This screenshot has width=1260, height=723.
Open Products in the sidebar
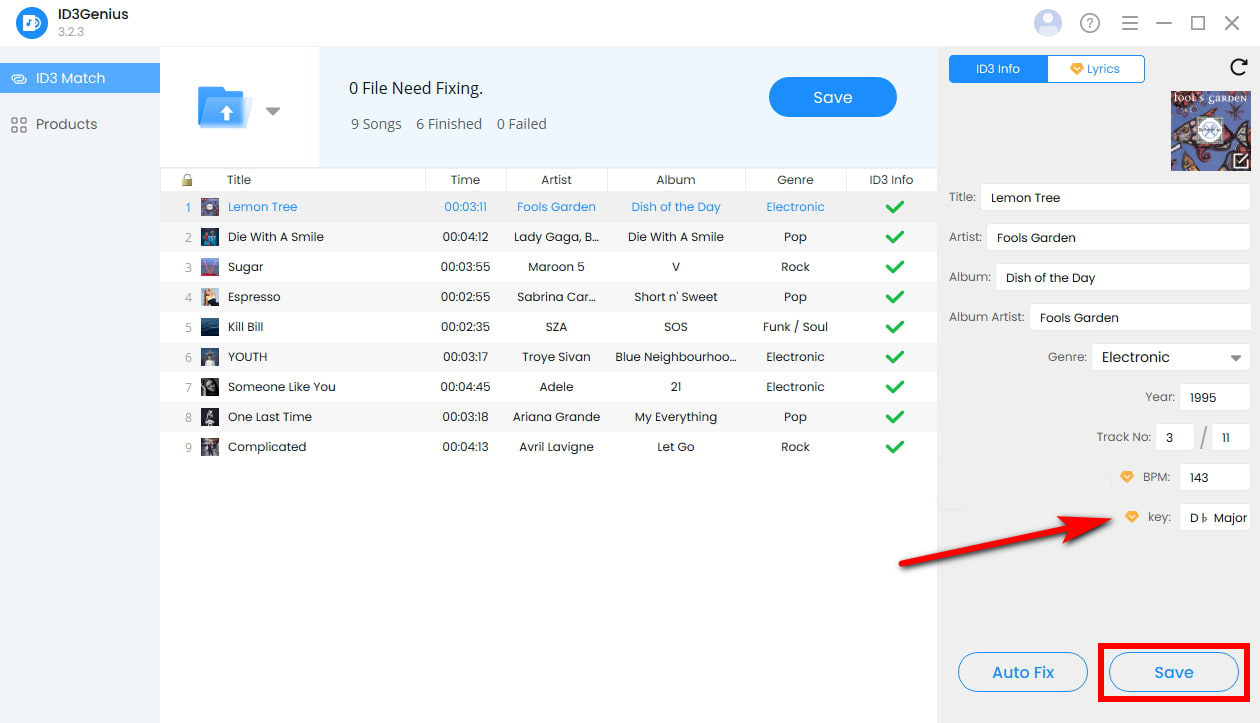point(66,124)
